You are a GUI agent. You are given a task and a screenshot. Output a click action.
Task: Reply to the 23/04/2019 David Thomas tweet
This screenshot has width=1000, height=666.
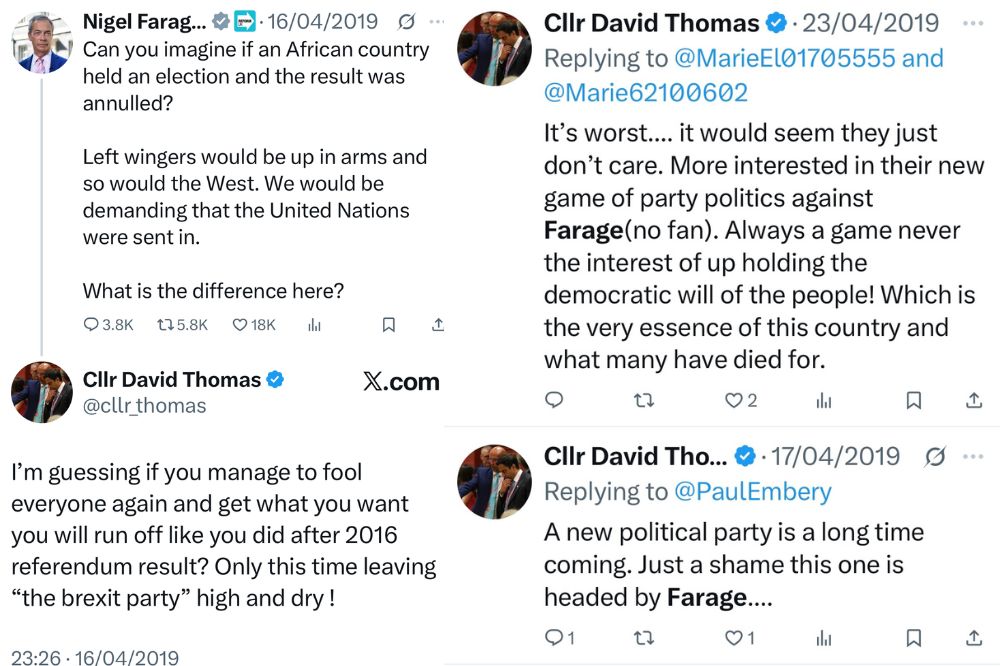(554, 401)
